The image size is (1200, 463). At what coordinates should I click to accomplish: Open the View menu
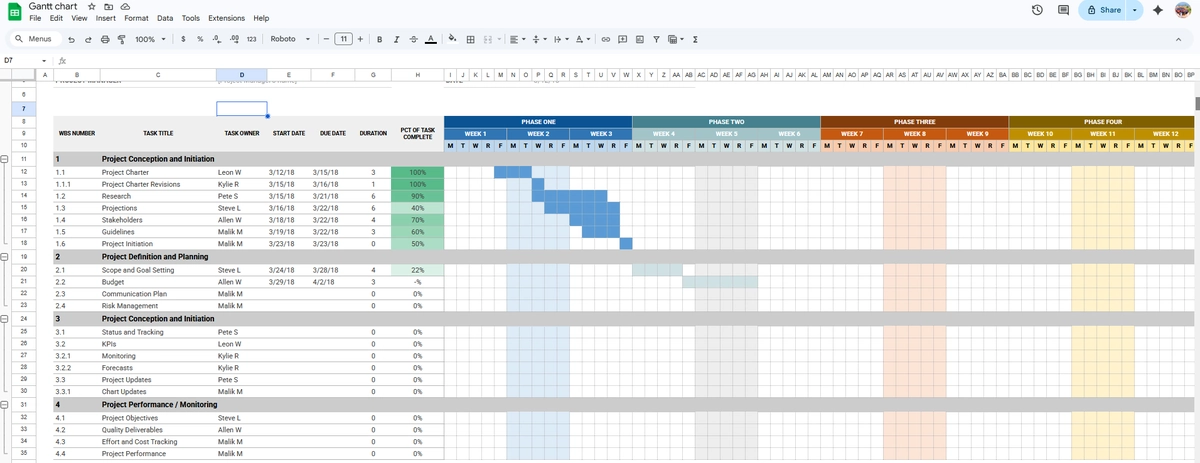[79, 18]
